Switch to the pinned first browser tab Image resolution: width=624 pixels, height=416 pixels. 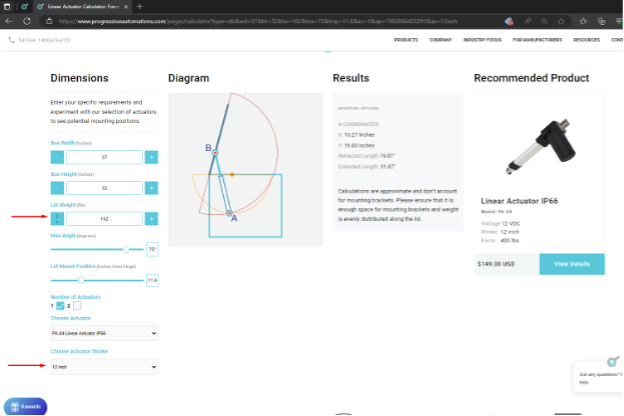25,6
